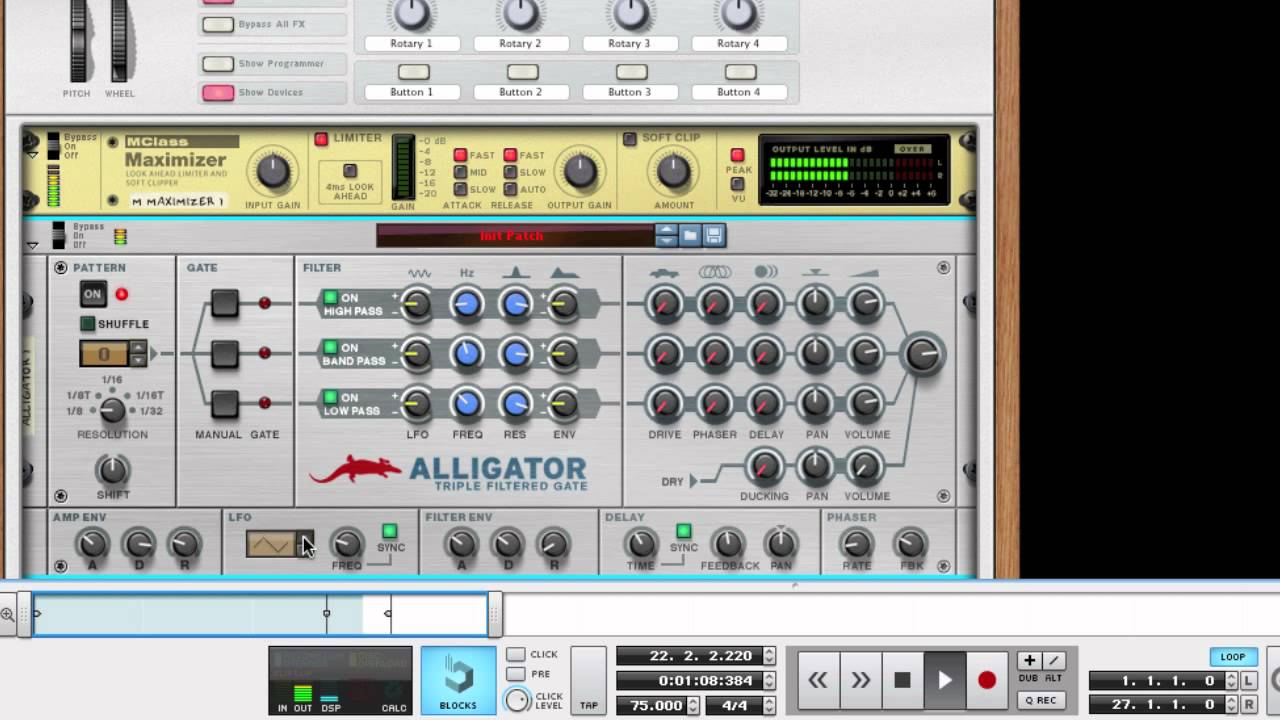Image resolution: width=1280 pixels, height=720 pixels.
Task: Click the song position stepper at 22. 2. 2.220
Action: click(x=769, y=656)
